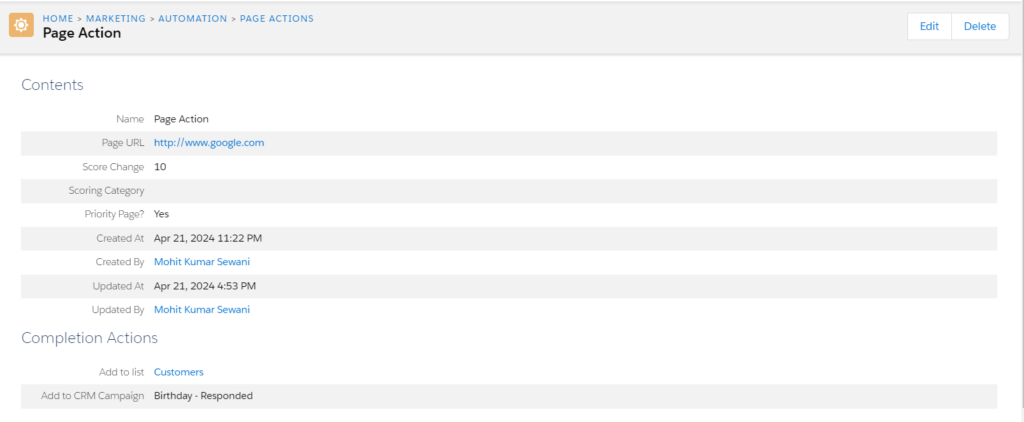Click the orange automation gear icon

[x=21, y=26]
